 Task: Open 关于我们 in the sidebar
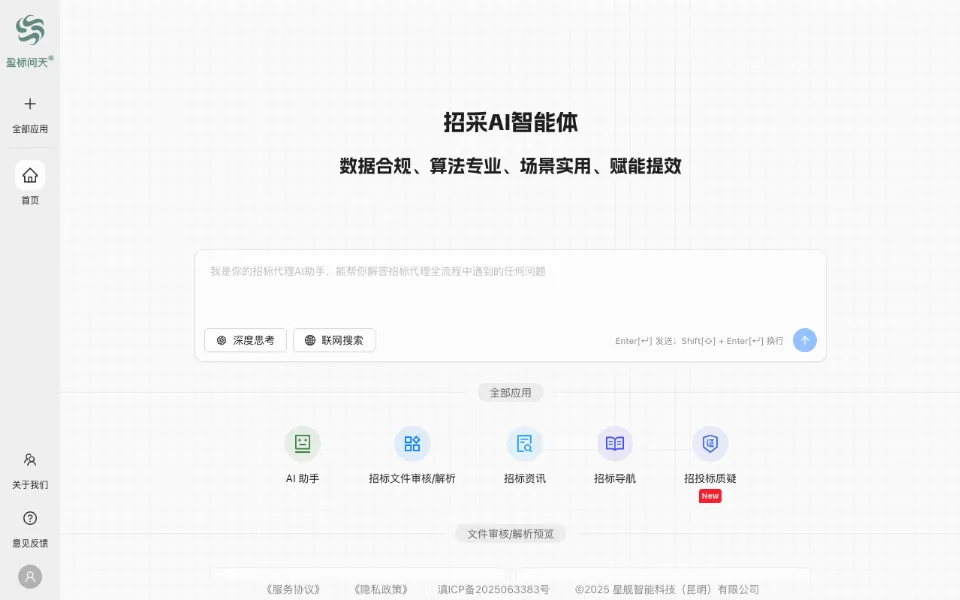(30, 470)
